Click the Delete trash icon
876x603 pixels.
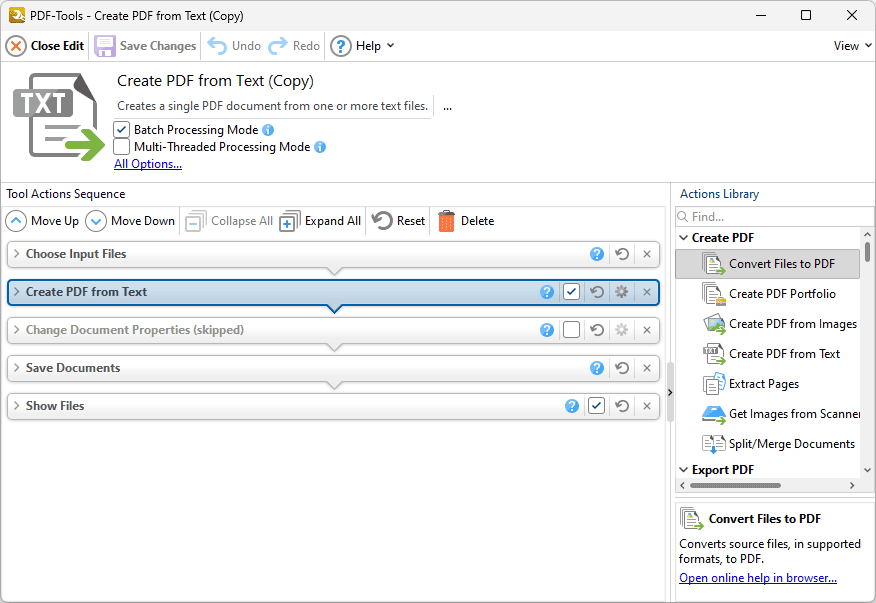[x=446, y=220]
